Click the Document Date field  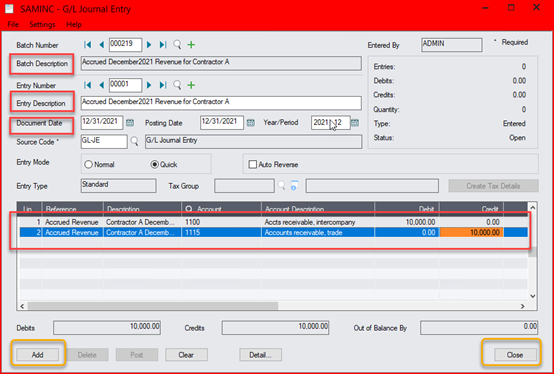[102, 123]
